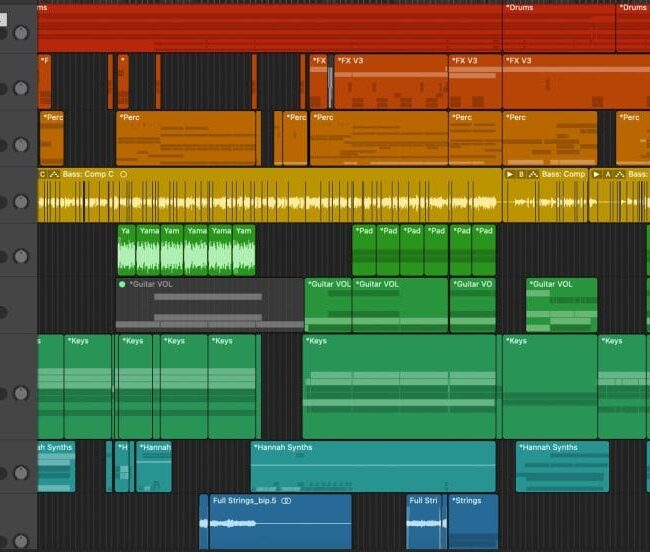Select the *Strings region on the blue track
650x552 pixels.
pyautogui.click(x=472, y=522)
